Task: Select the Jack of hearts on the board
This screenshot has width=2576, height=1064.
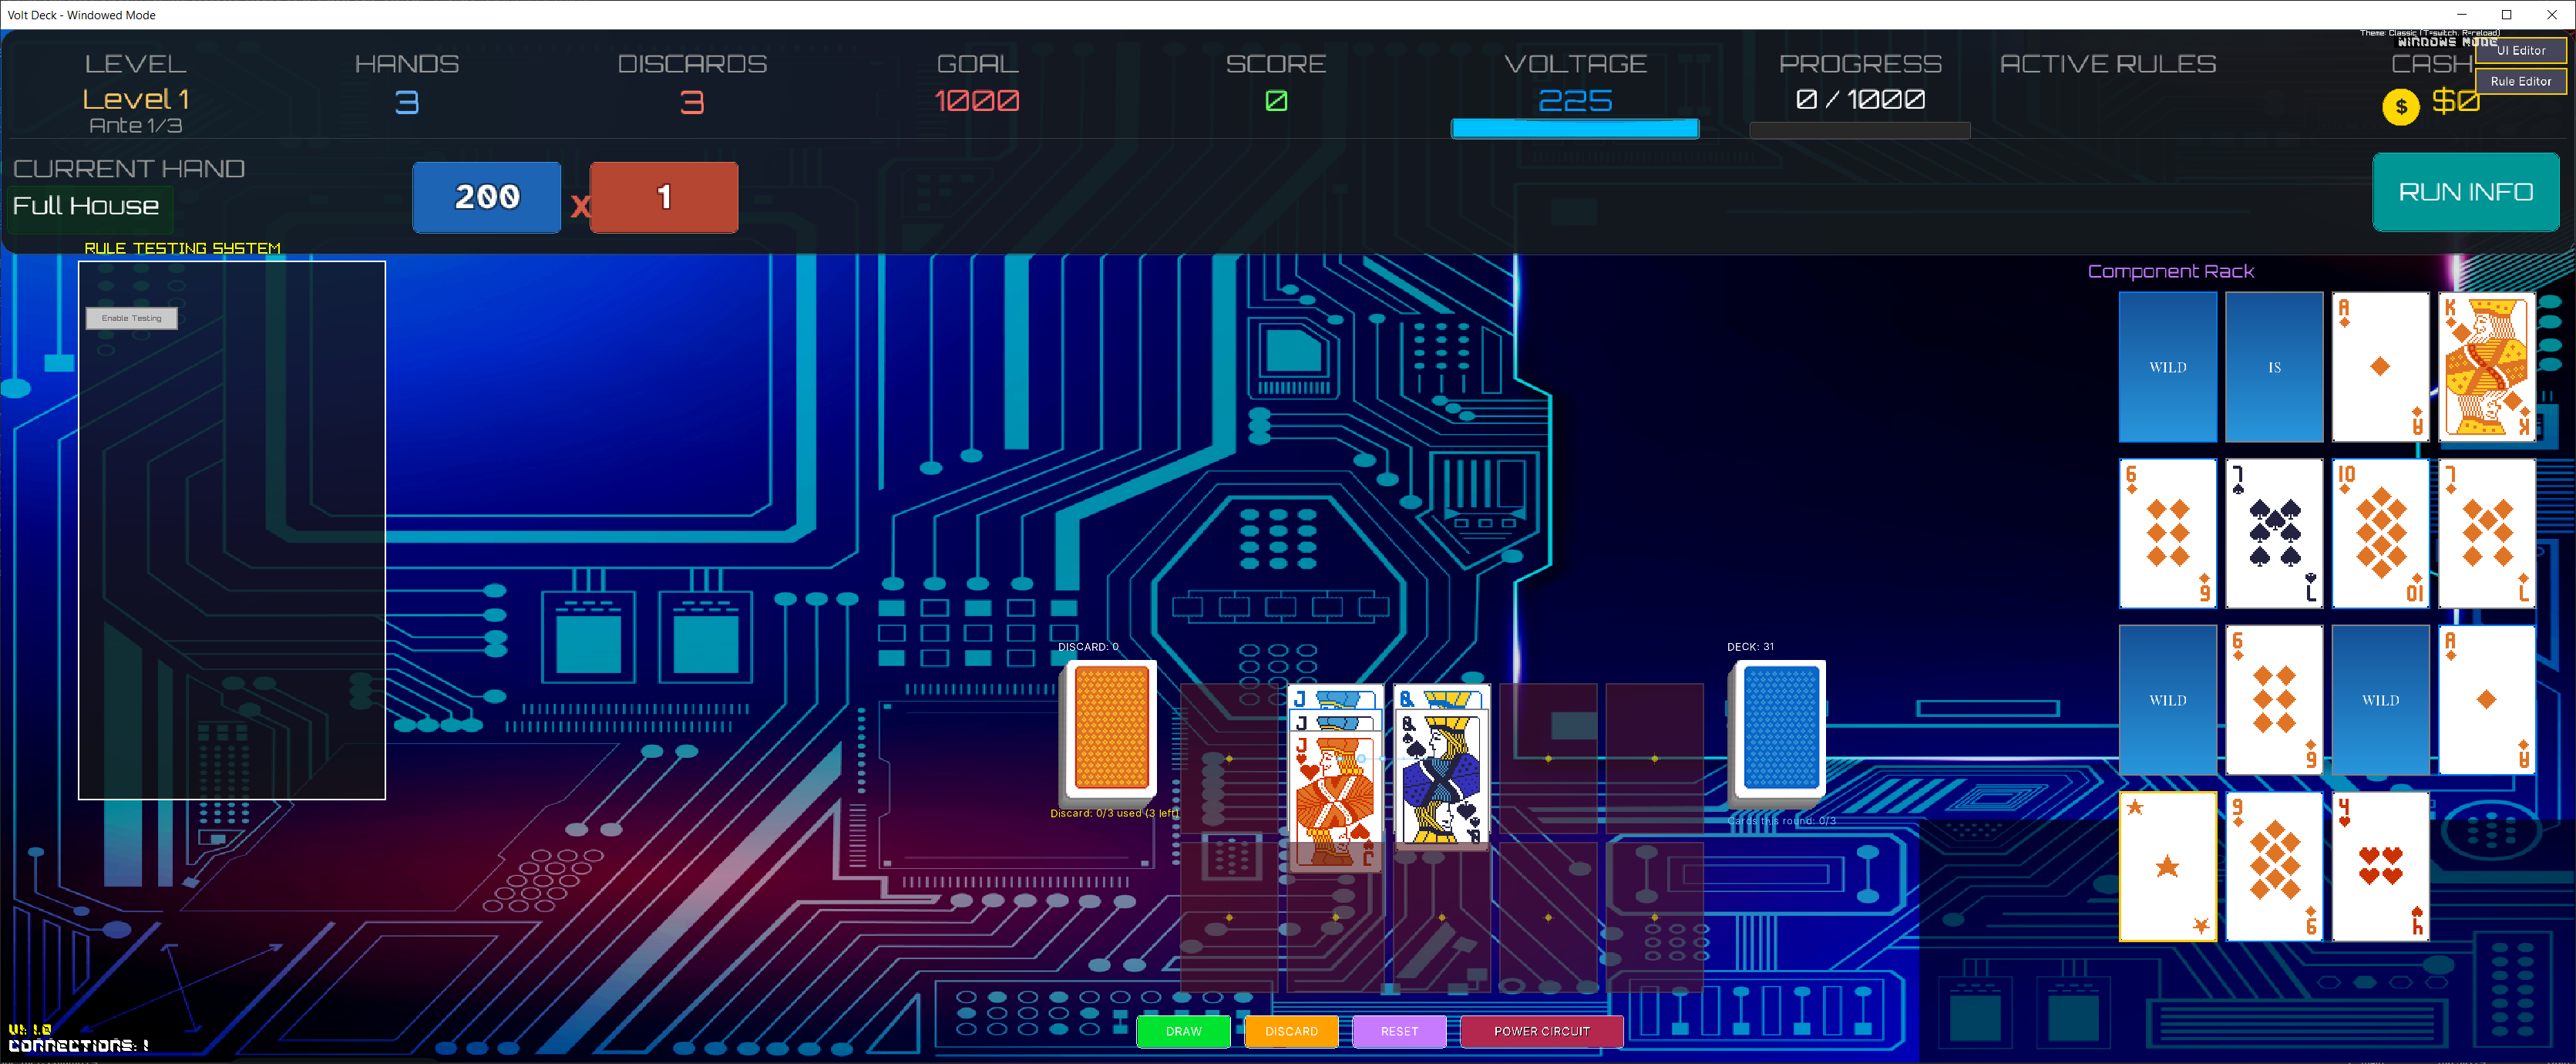Action: [1334, 800]
